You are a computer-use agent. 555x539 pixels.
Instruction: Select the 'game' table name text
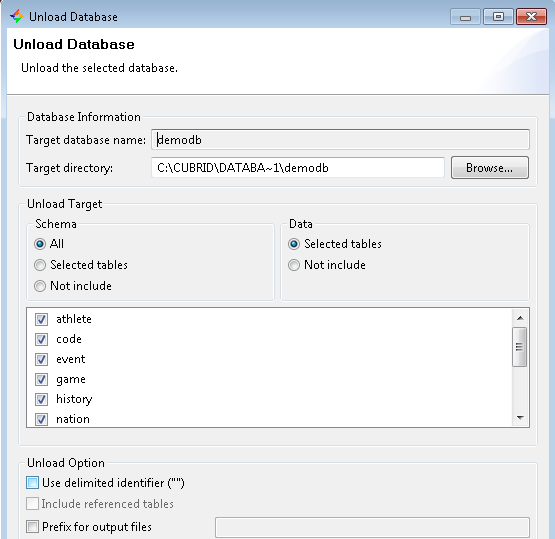click(x=71, y=379)
